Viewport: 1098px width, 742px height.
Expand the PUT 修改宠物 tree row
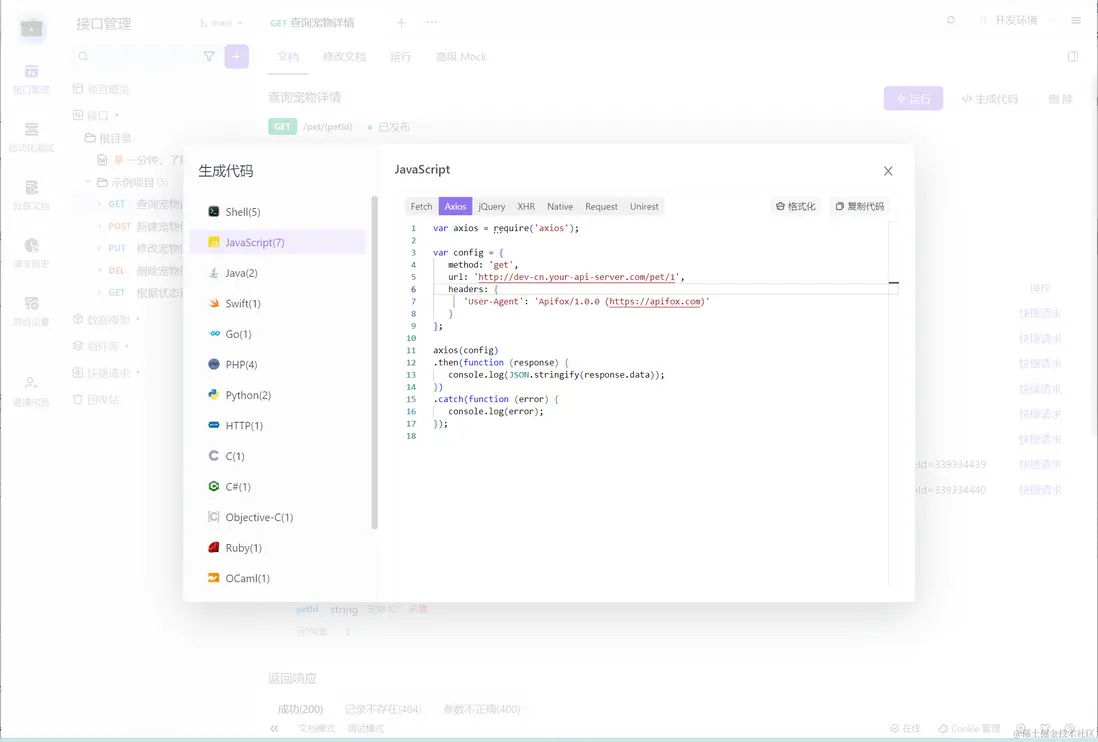(99, 248)
